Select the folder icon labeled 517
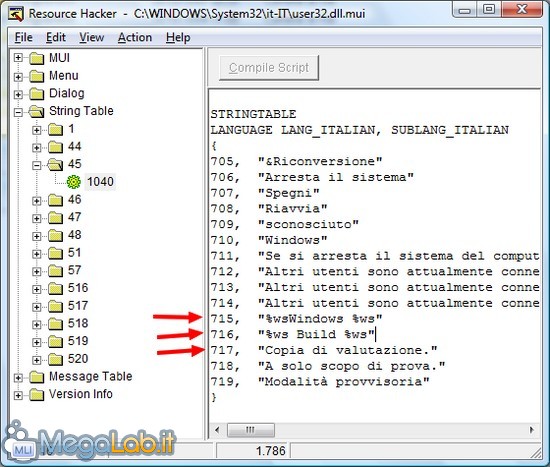 [55, 306]
